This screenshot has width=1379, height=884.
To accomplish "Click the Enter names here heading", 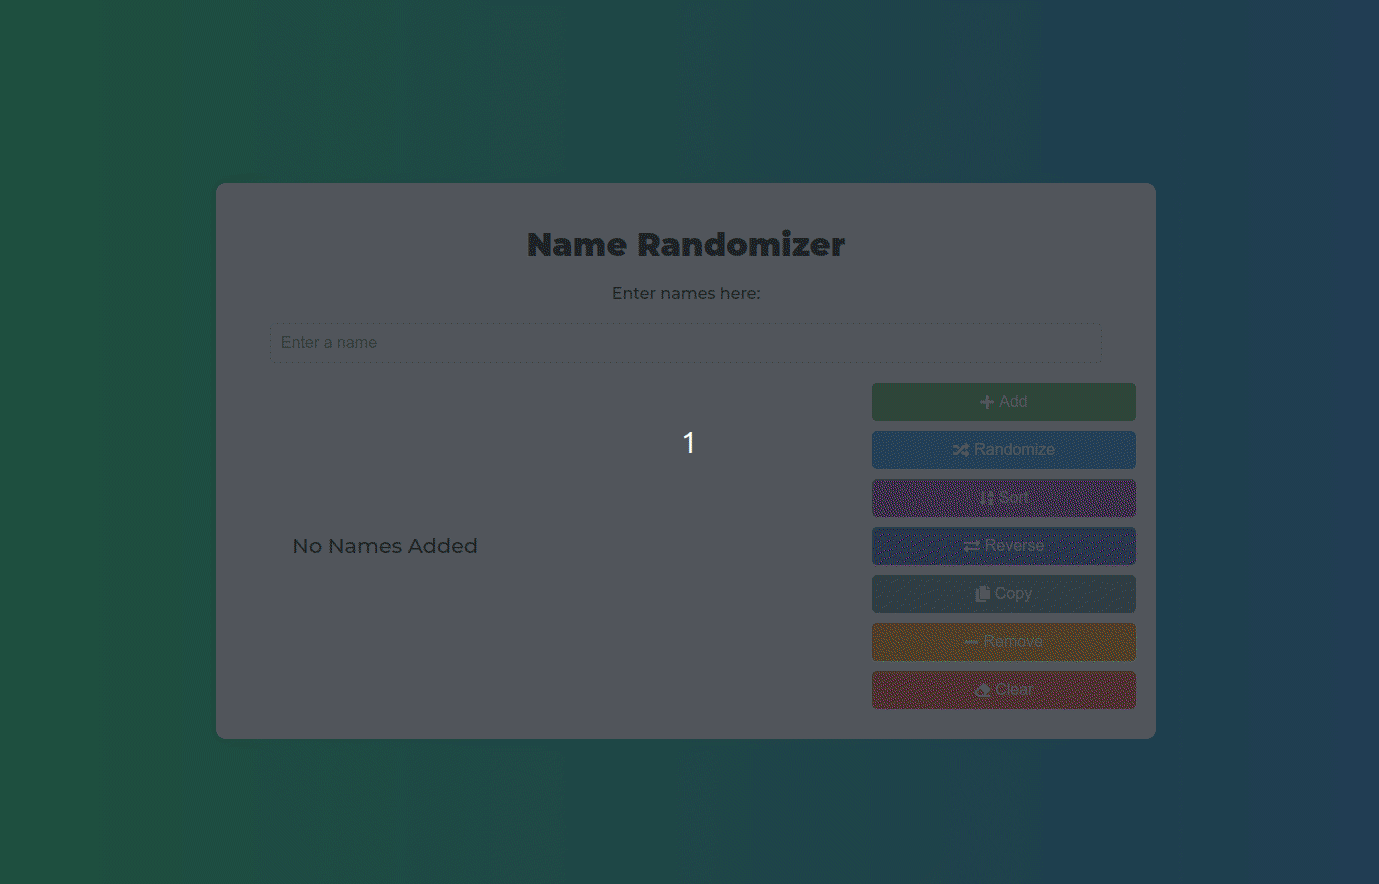I will coord(685,293).
